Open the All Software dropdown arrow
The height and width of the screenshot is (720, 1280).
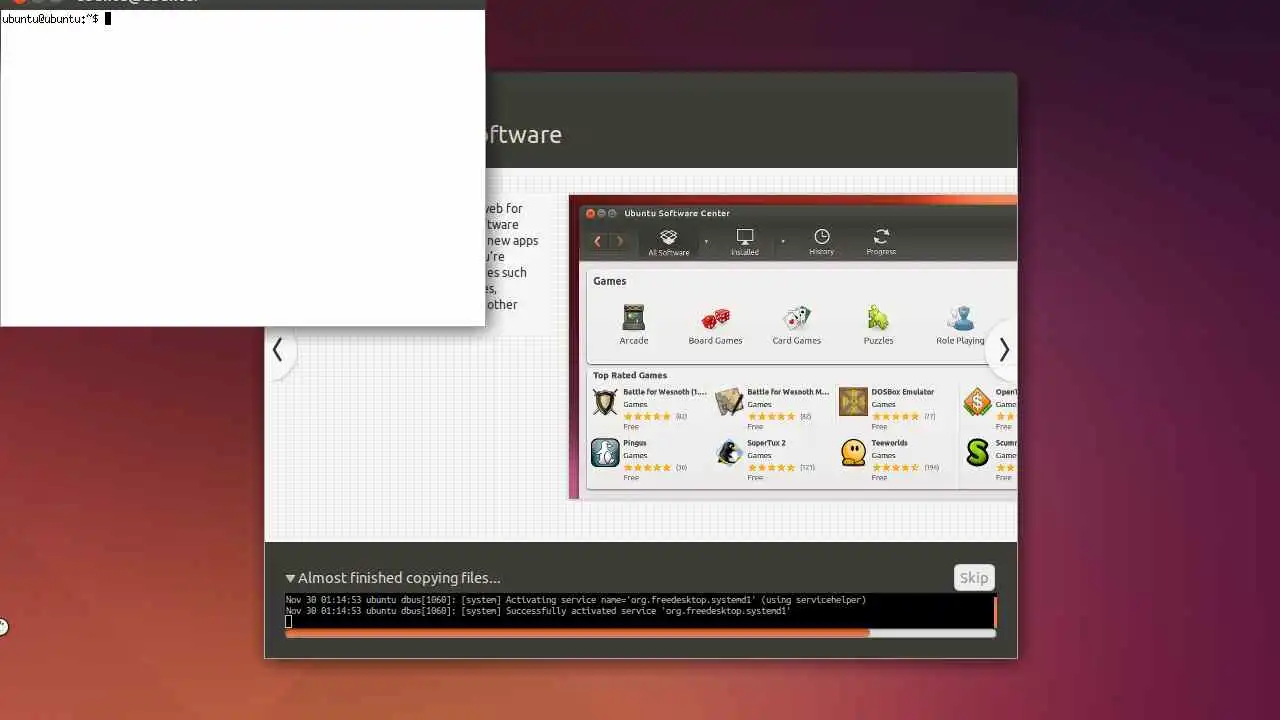pyautogui.click(x=706, y=241)
